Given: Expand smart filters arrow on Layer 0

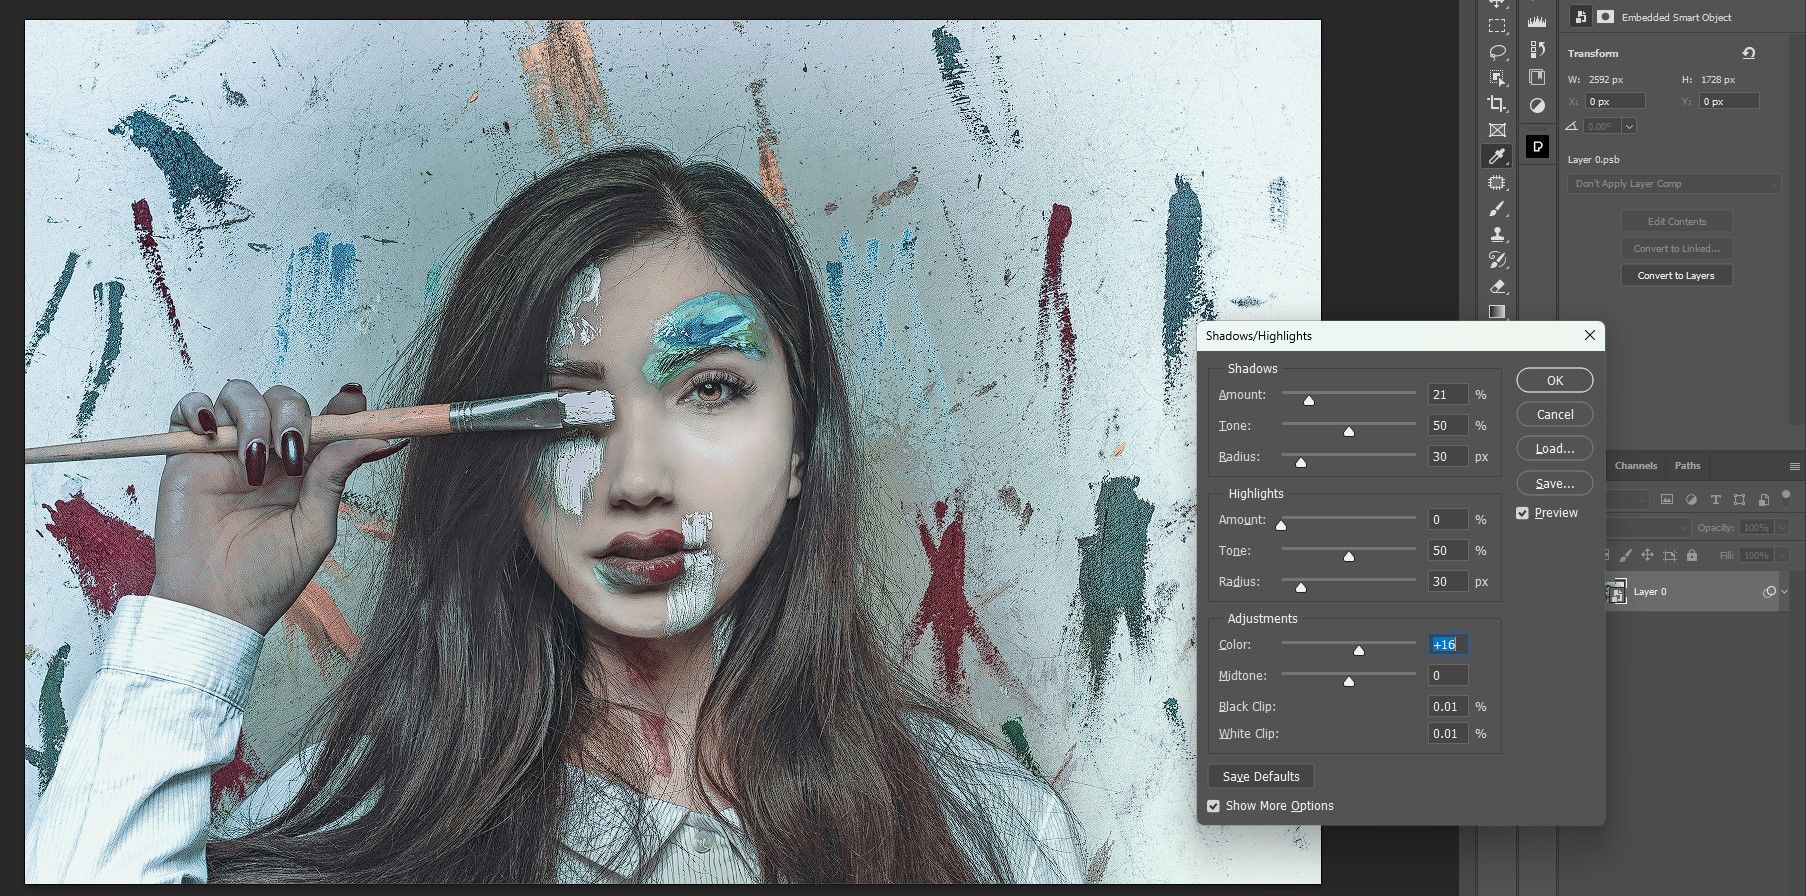Looking at the screenshot, I should pos(1785,592).
